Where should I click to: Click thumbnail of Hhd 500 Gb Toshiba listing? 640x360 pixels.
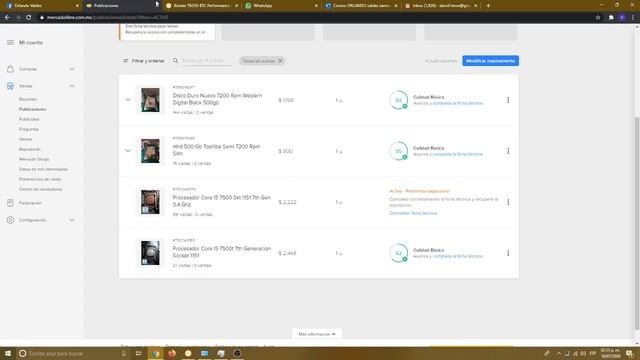pos(150,151)
